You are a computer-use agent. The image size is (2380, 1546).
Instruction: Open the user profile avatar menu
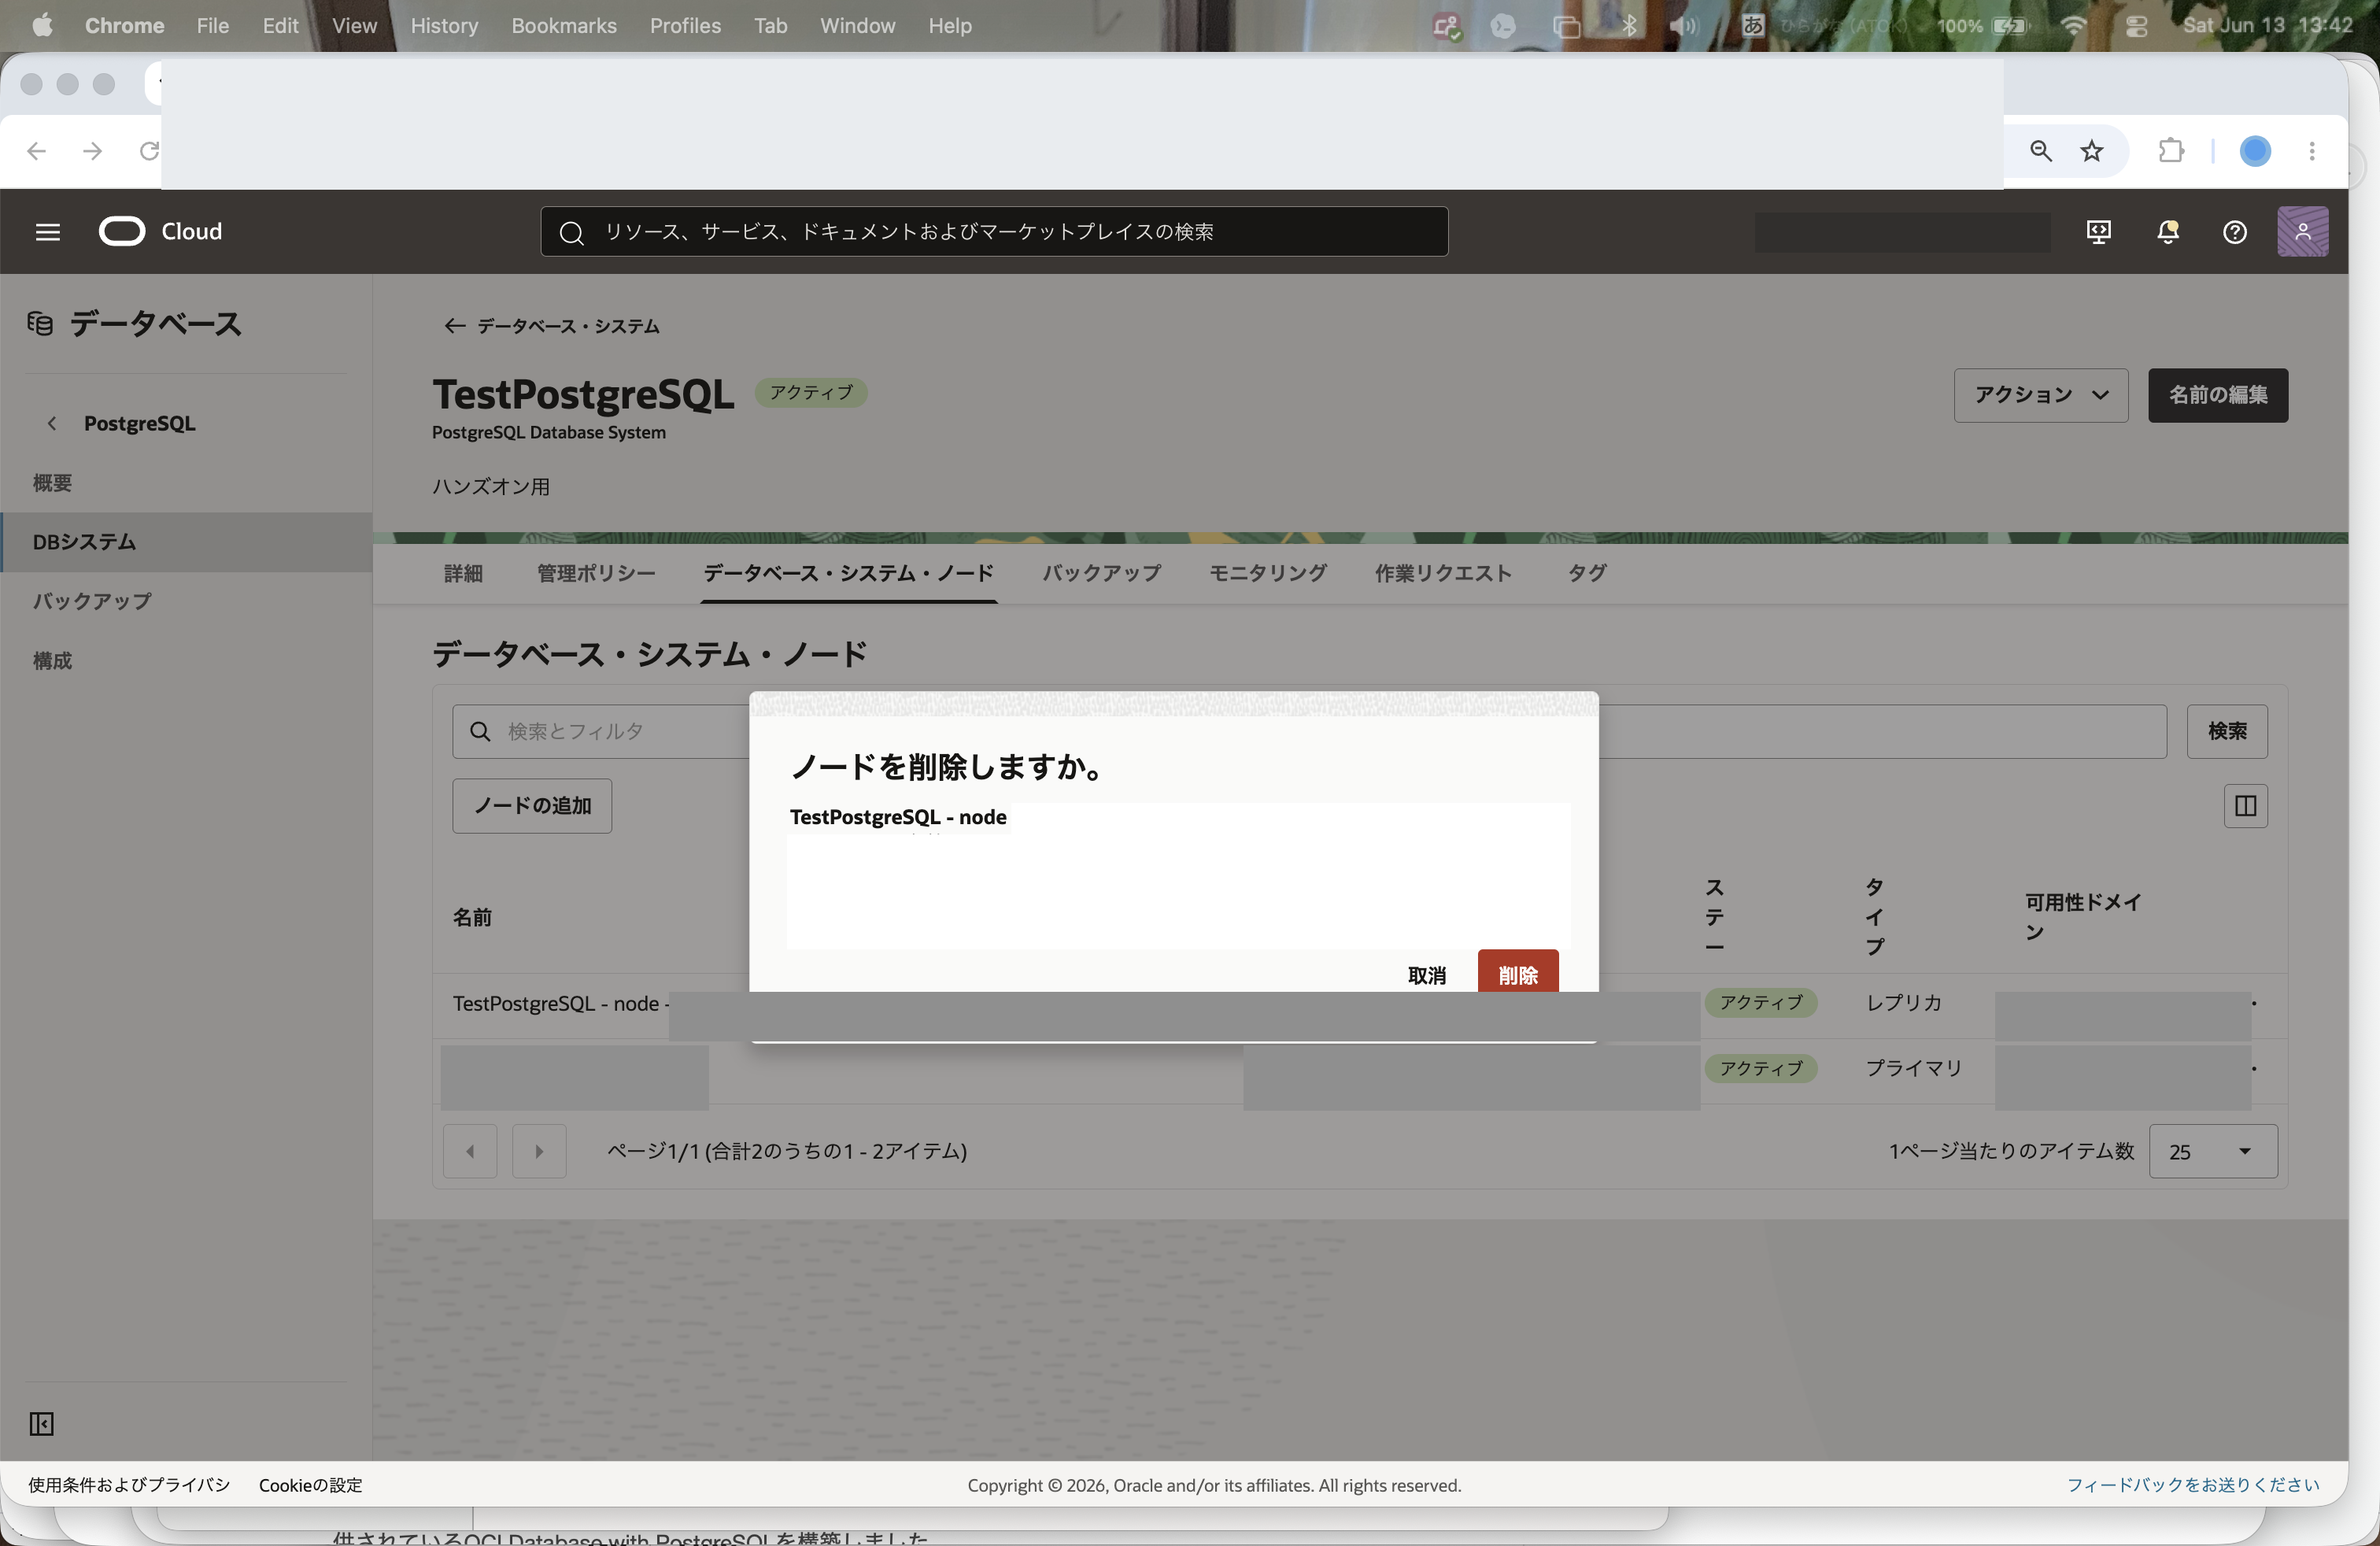2302,232
